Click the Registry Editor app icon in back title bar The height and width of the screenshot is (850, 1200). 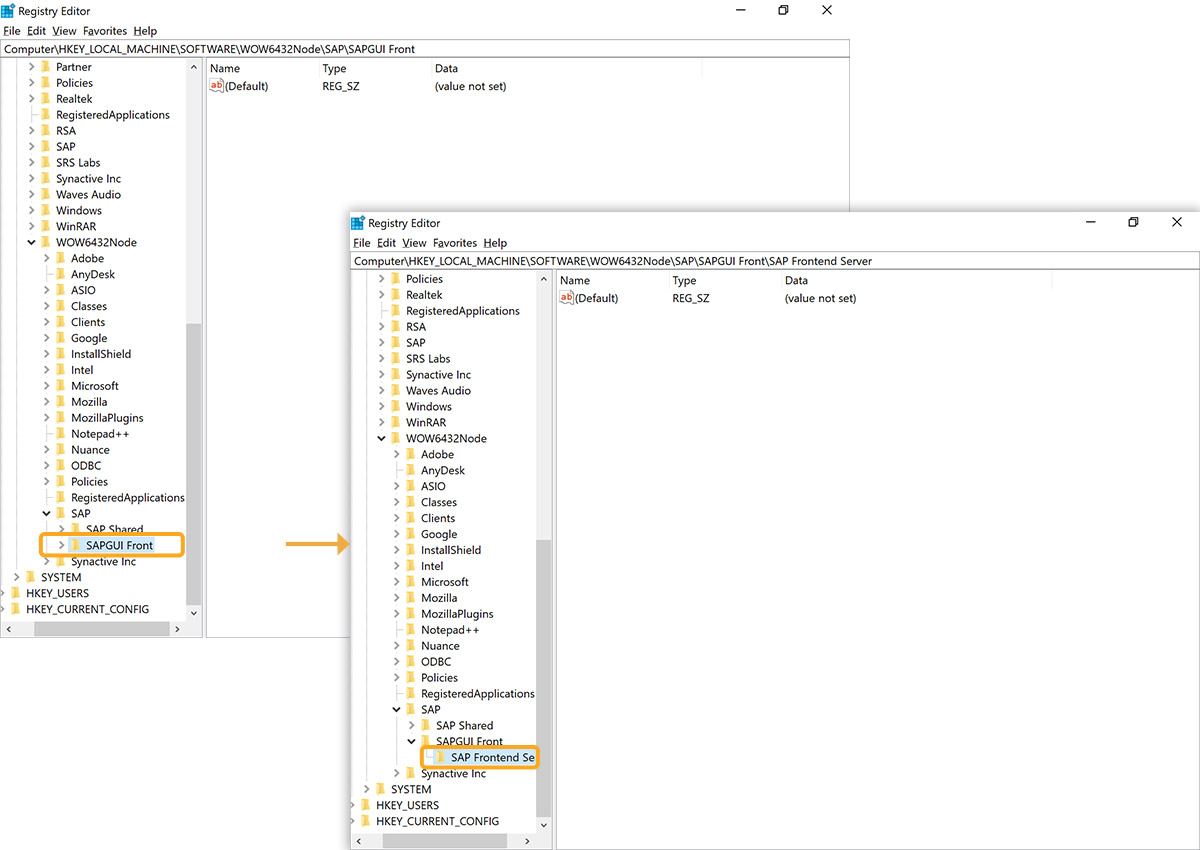click(x=8, y=11)
